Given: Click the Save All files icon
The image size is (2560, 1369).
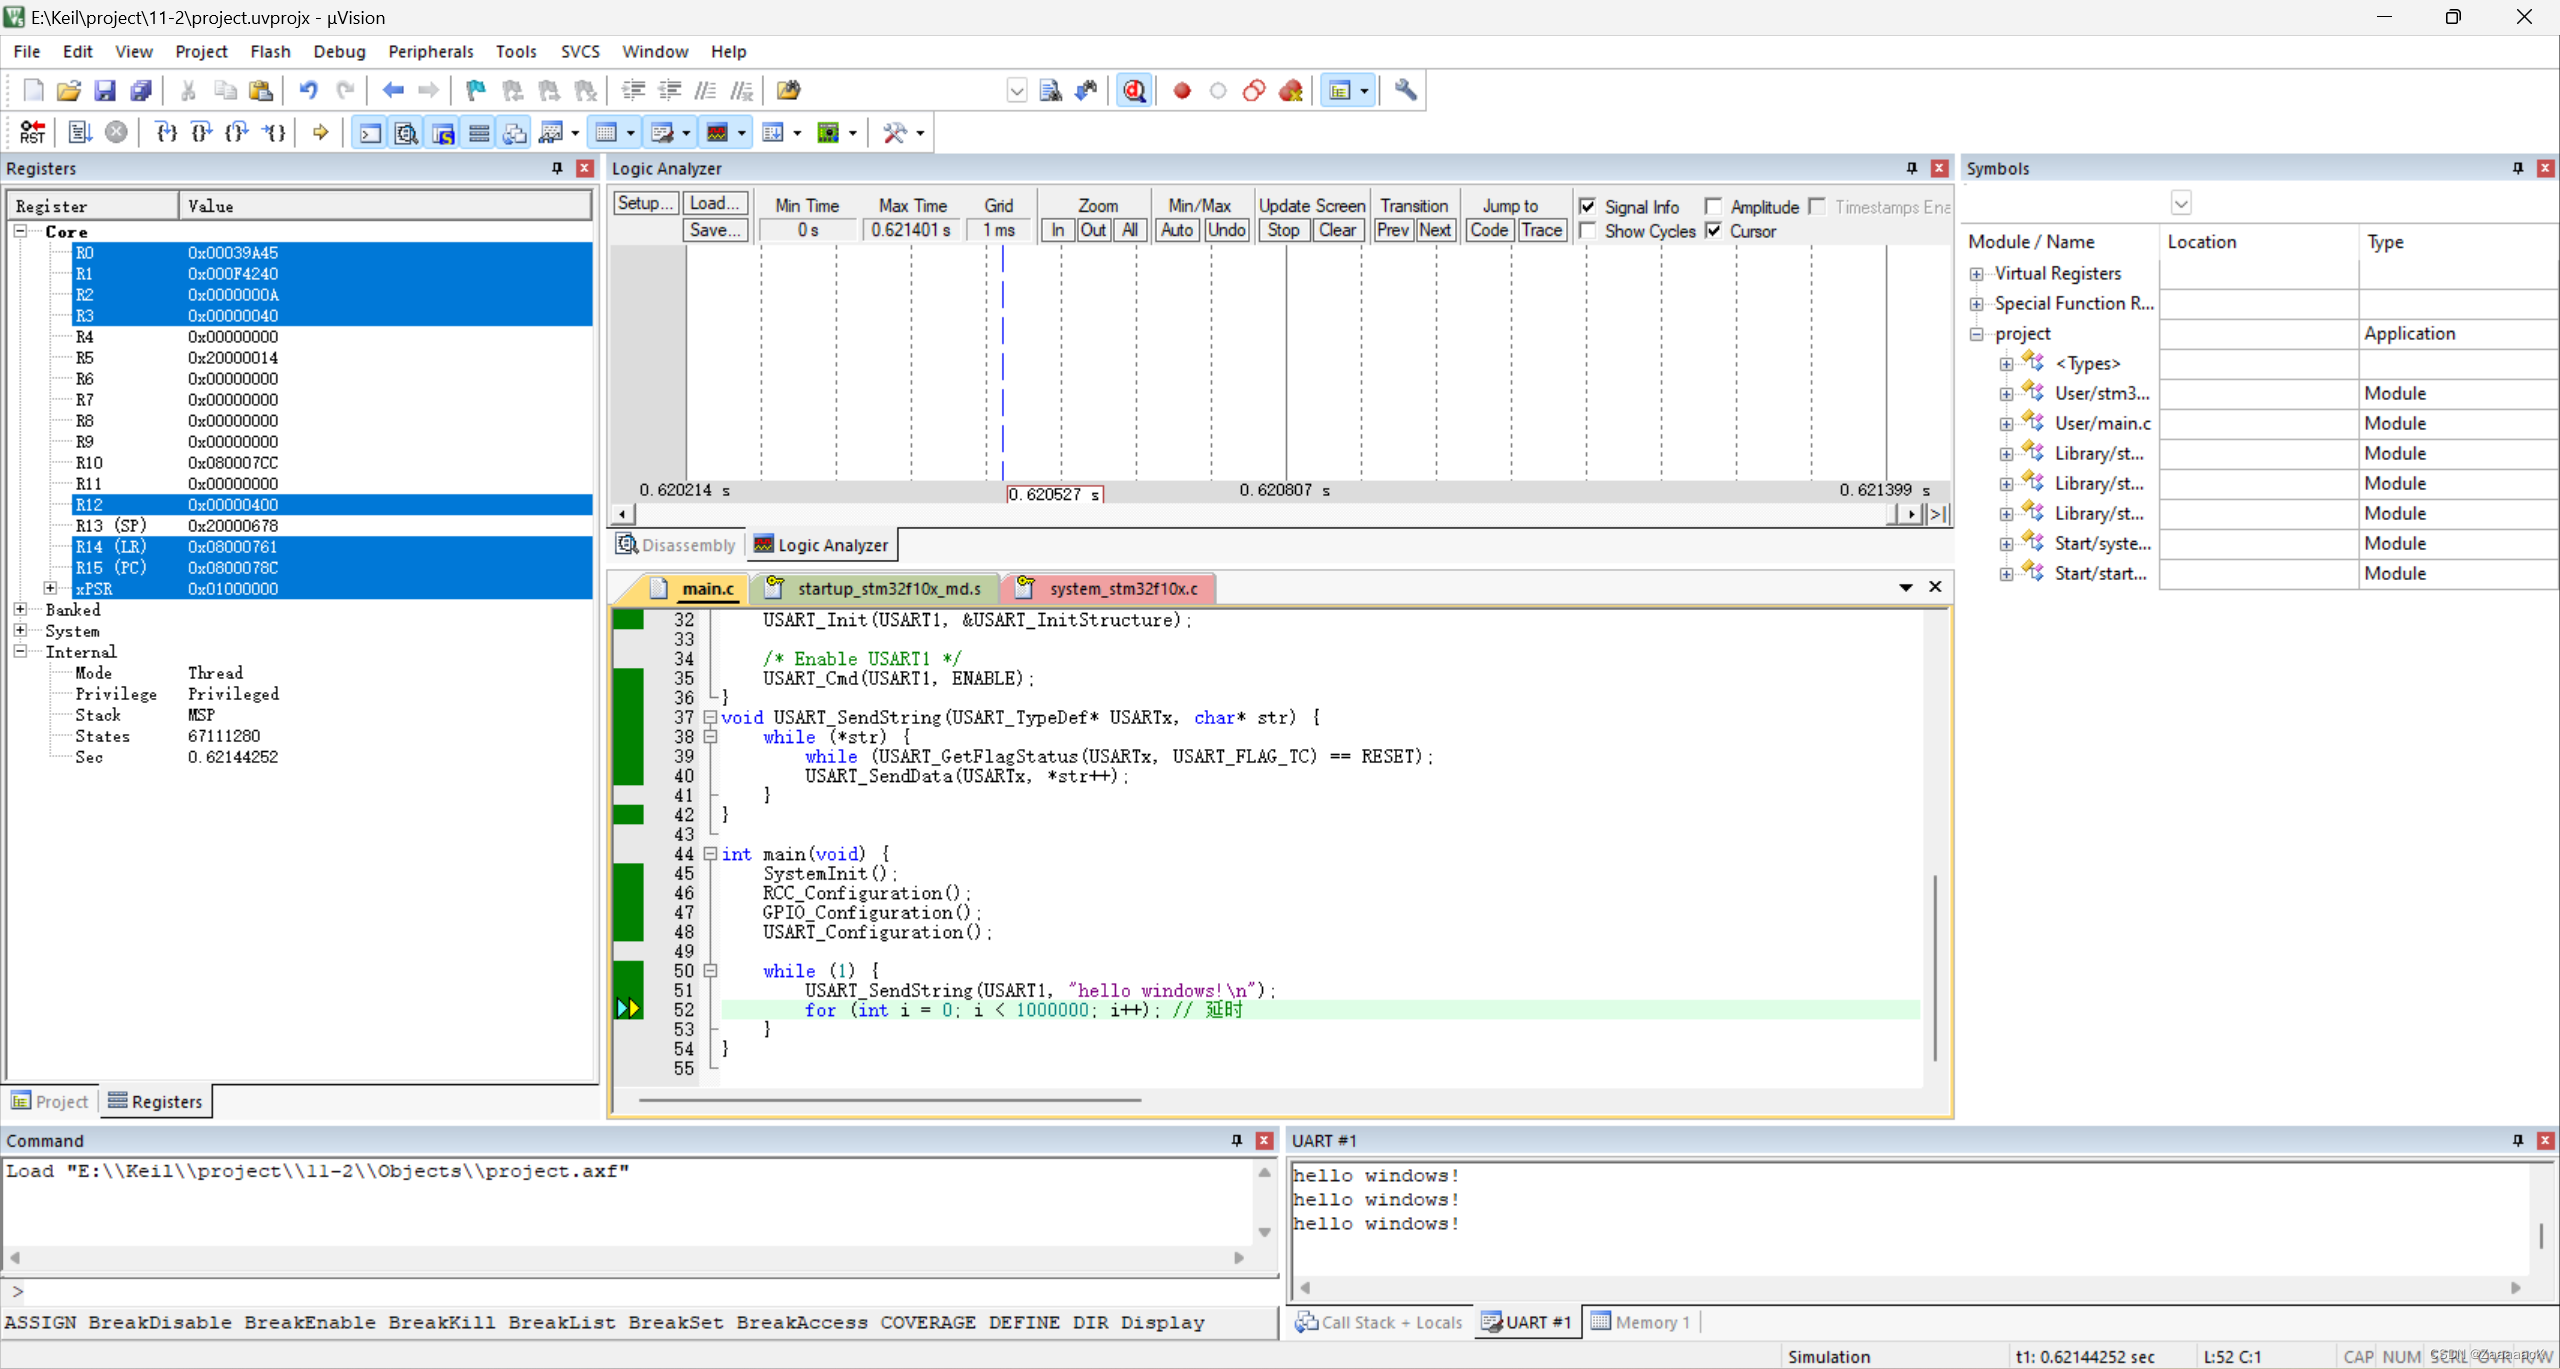Looking at the screenshot, I should tap(141, 91).
